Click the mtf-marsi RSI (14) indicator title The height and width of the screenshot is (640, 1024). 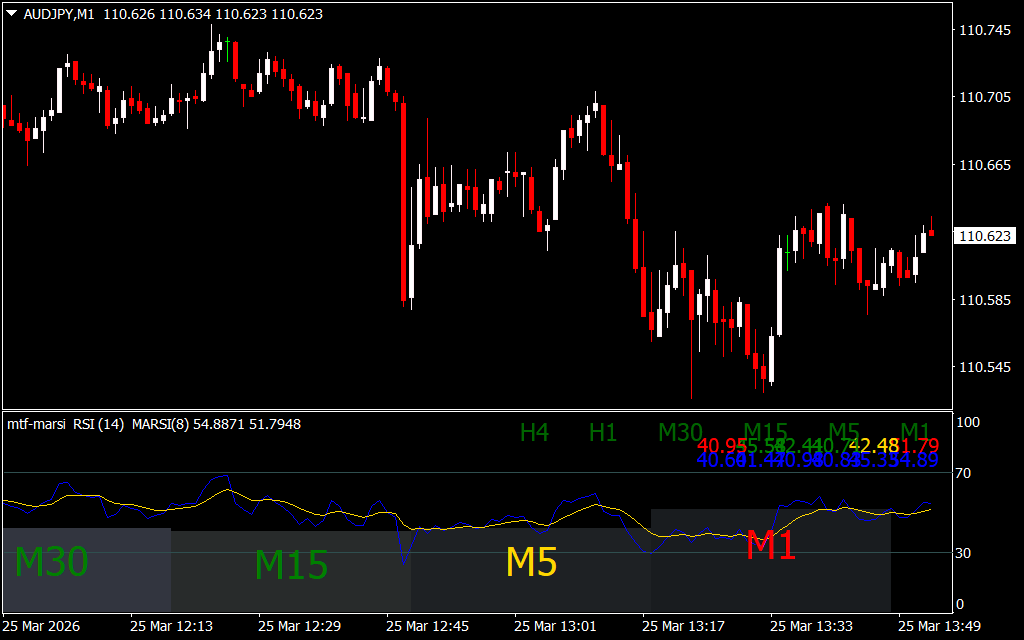(66, 424)
